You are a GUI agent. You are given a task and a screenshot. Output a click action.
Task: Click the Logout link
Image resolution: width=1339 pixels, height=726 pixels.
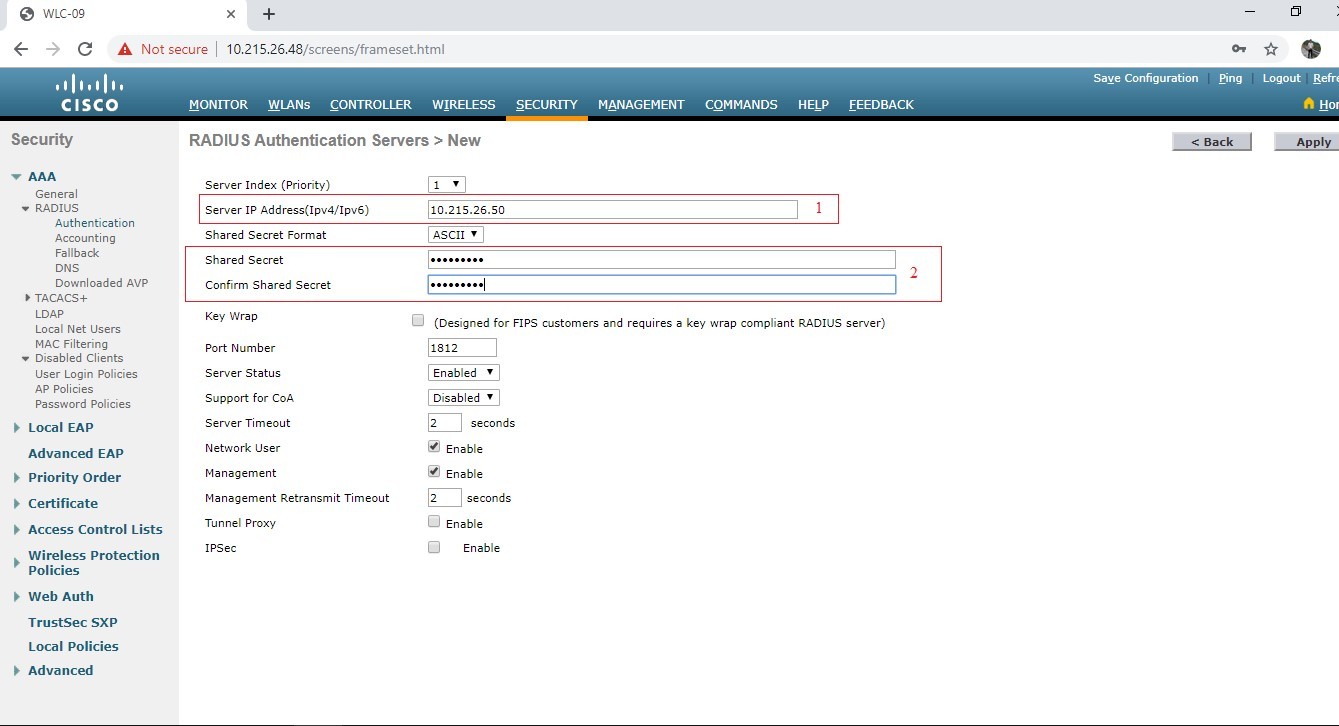click(1282, 78)
